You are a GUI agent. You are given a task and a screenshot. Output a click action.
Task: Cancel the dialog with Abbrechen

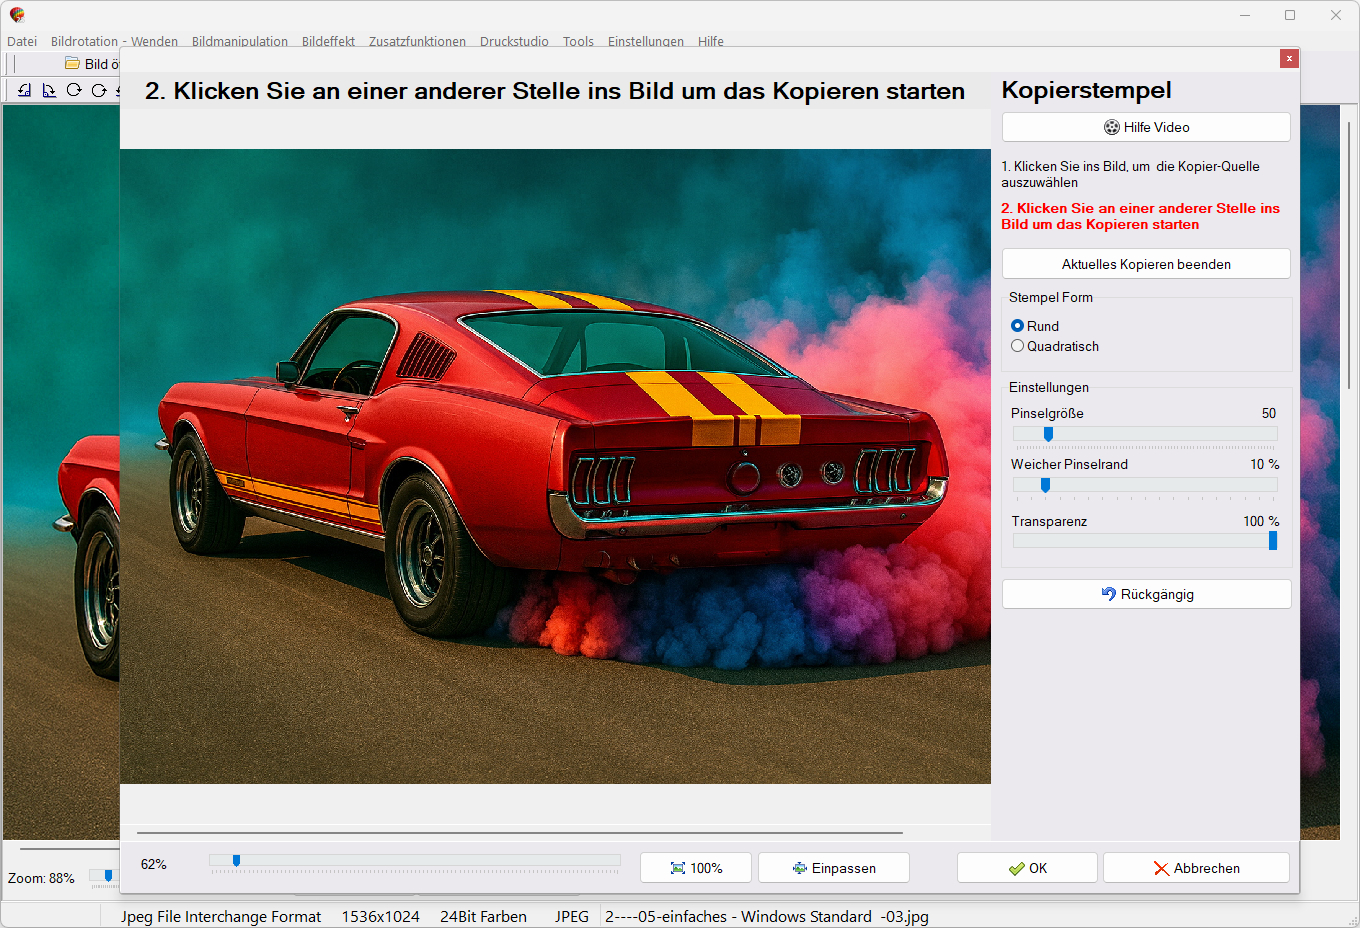point(1196,868)
